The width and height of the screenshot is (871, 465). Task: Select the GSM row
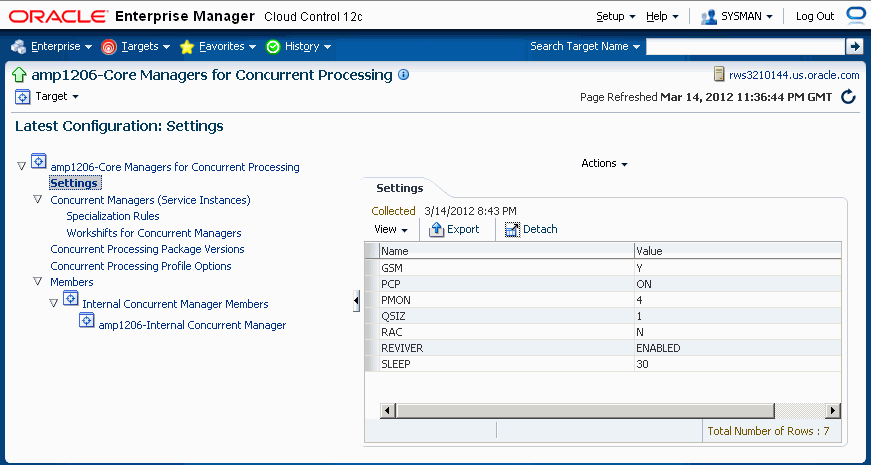[603, 268]
